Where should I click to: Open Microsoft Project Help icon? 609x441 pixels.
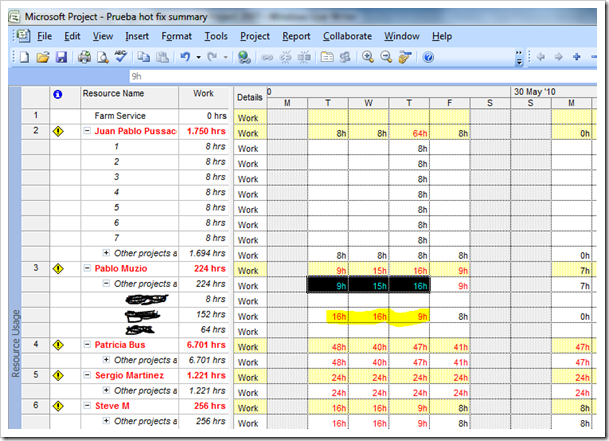coord(428,58)
